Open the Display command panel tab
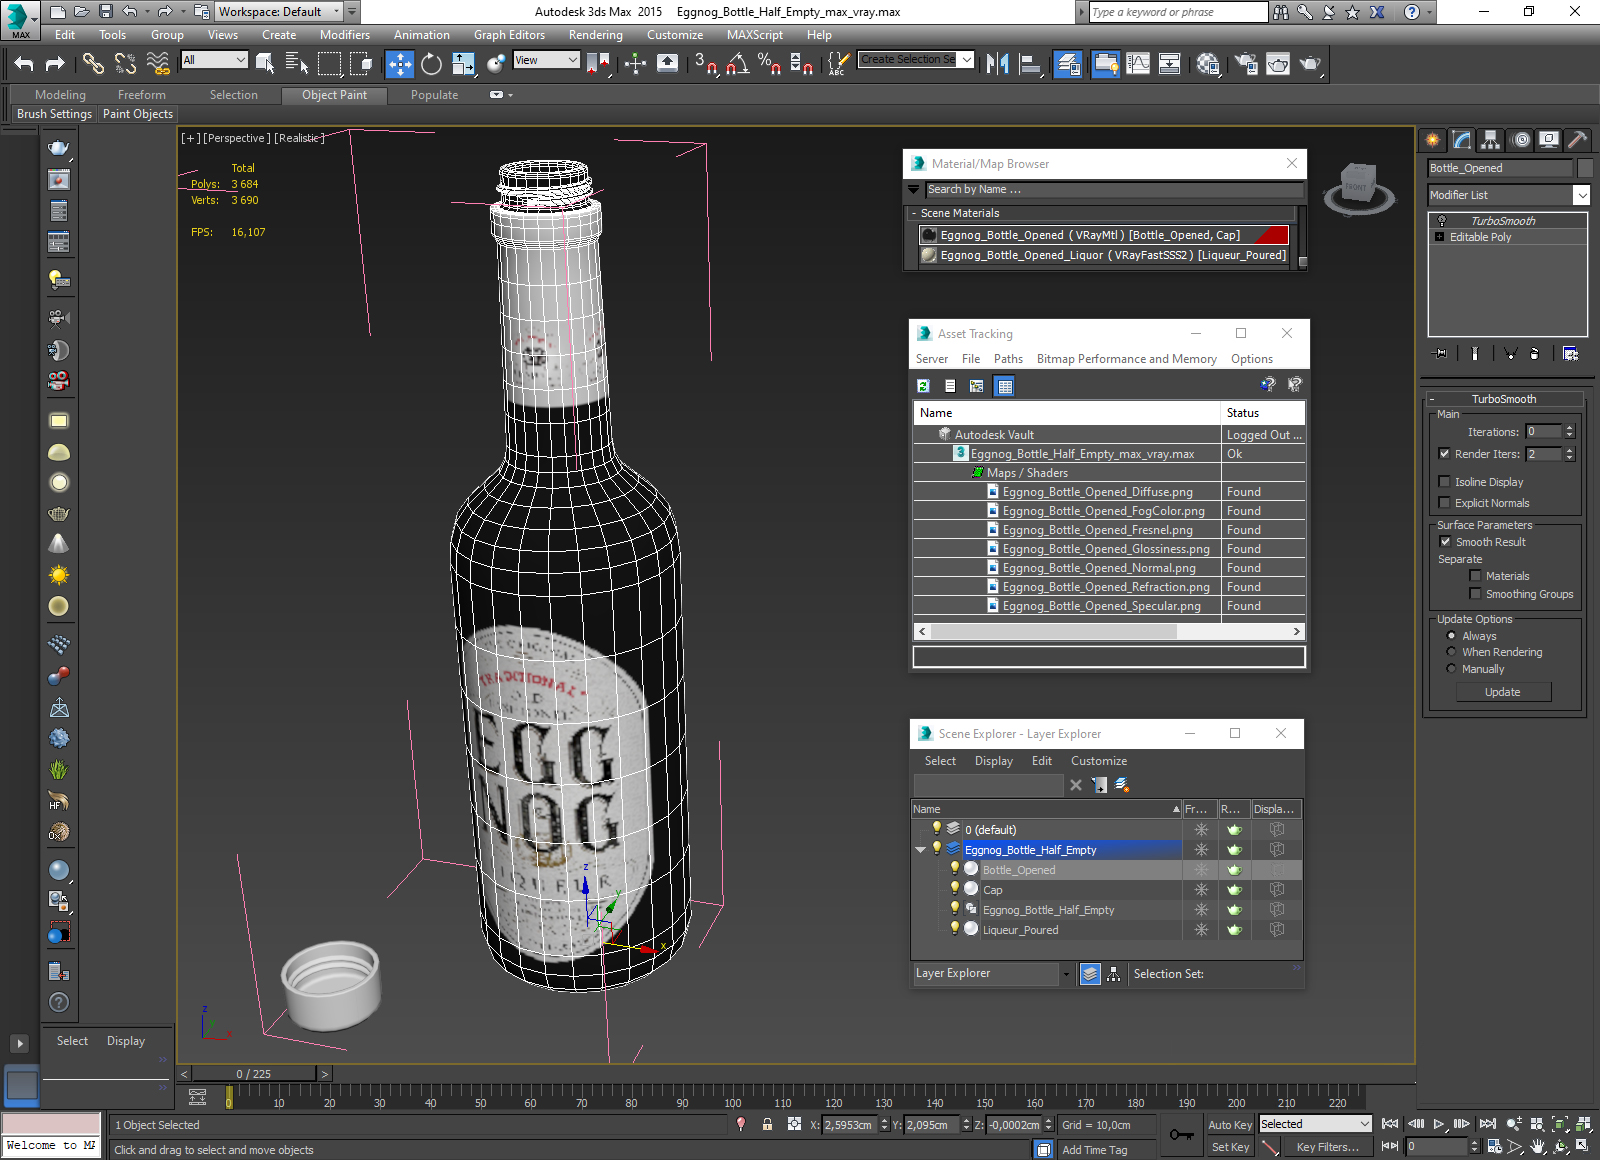The image size is (1600, 1160). coord(1549,140)
